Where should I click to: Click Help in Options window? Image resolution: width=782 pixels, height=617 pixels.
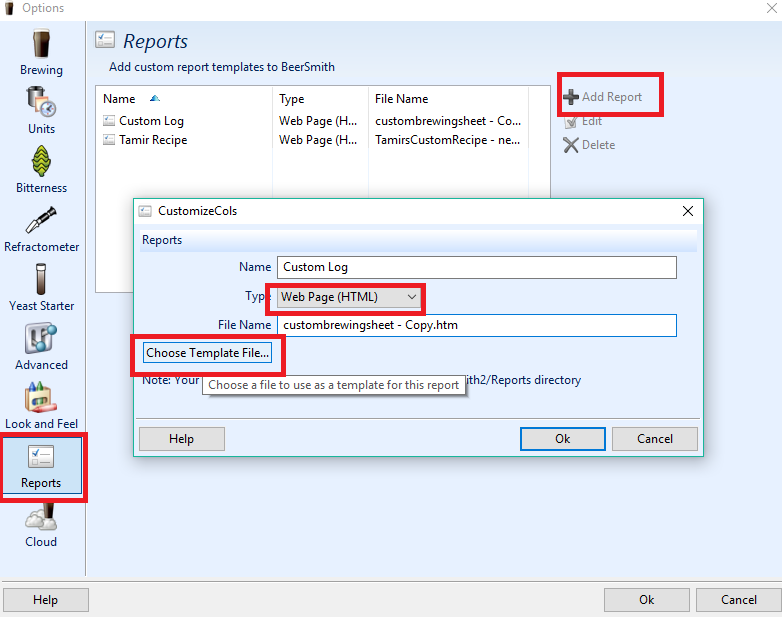(x=45, y=600)
